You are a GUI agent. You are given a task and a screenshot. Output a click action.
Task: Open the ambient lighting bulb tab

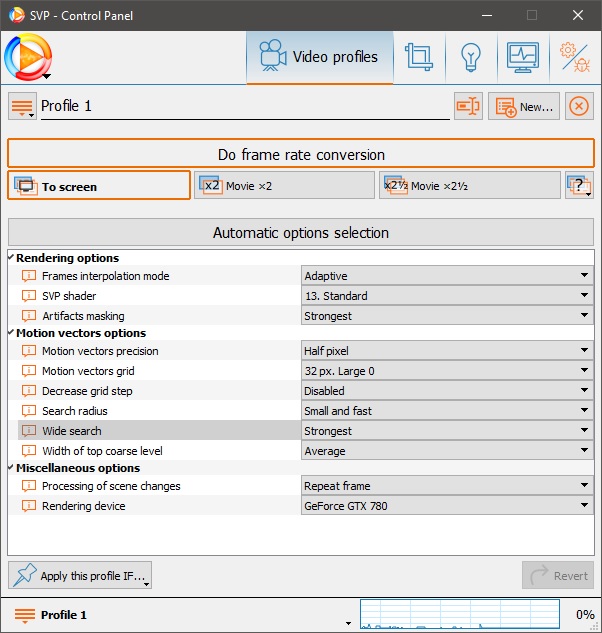click(x=471, y=57)
